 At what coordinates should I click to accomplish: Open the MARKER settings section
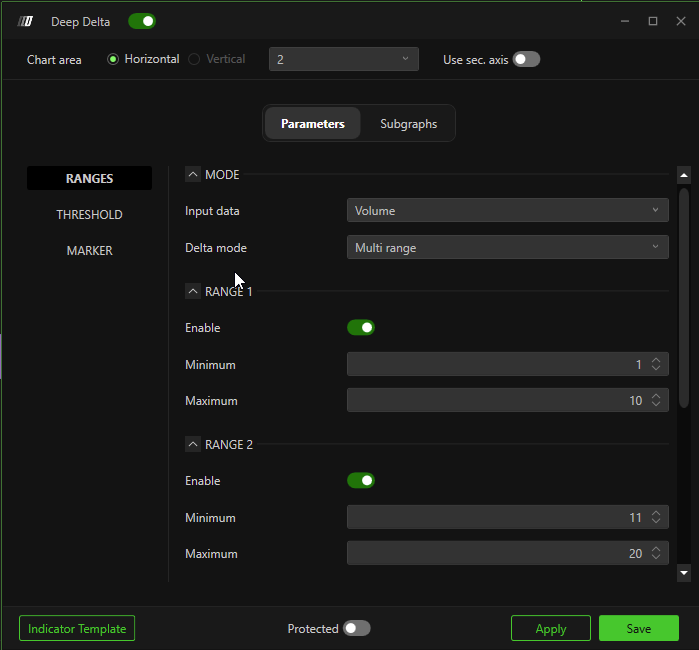point(89,251)
